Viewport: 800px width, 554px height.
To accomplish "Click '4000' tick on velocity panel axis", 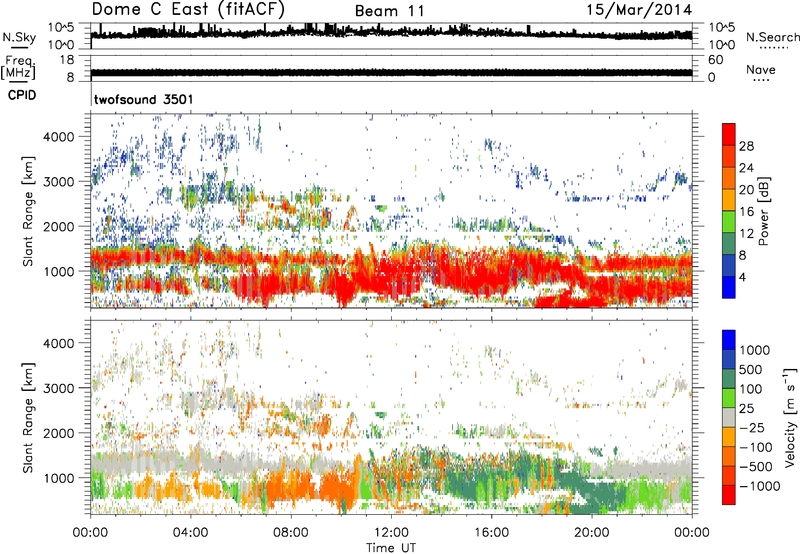I will click(x=58, y=343).
